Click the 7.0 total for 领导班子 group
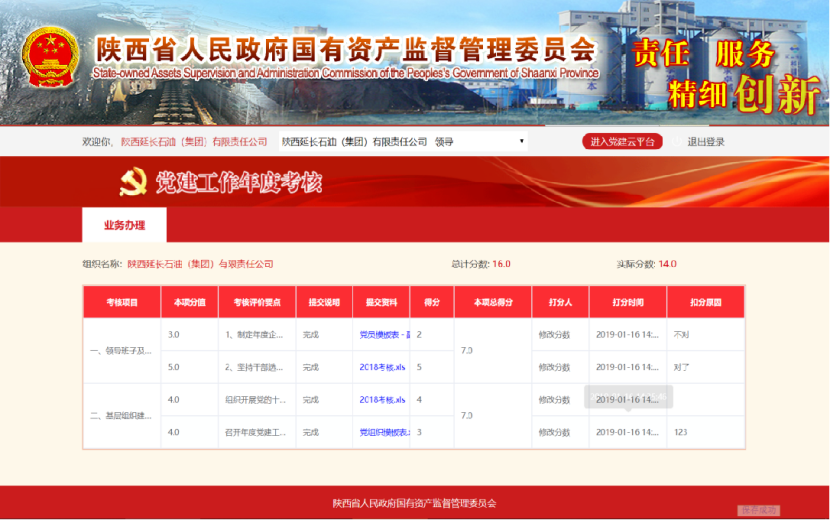830x520 pixels. click(493, 351)
